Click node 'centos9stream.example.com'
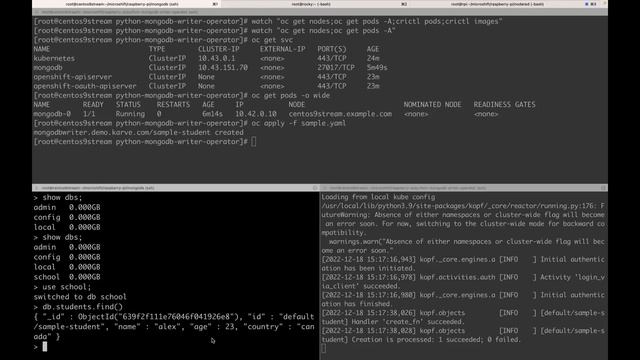640x360 pixels. pos(340,114)
